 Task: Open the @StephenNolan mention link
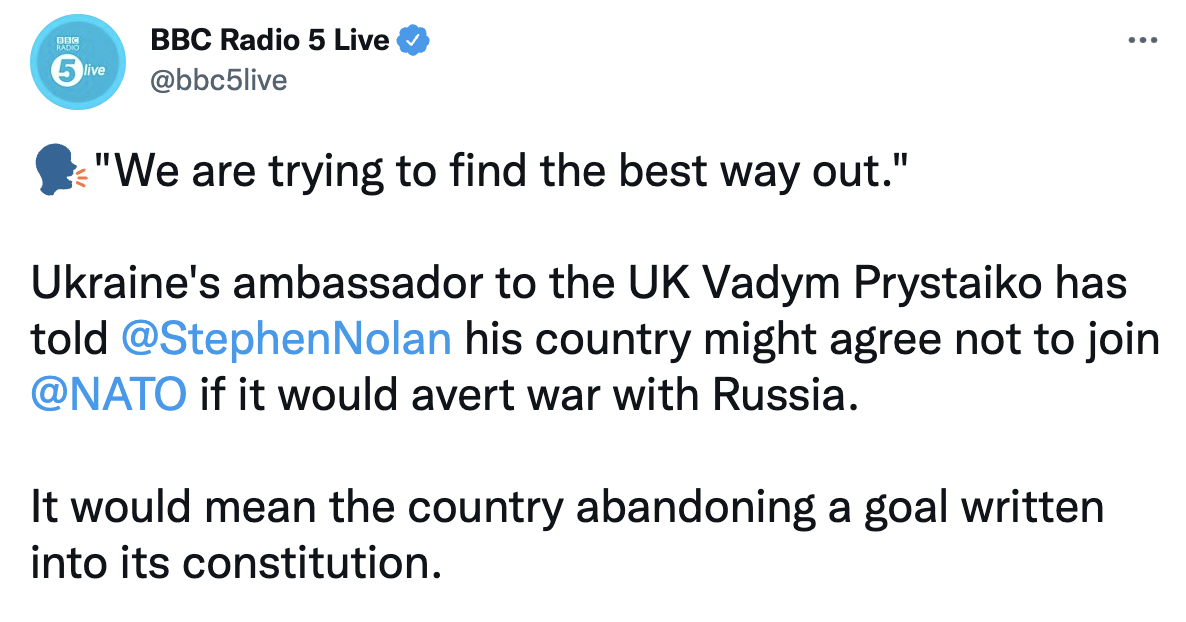pyautogui.click(x=285, y=339)
